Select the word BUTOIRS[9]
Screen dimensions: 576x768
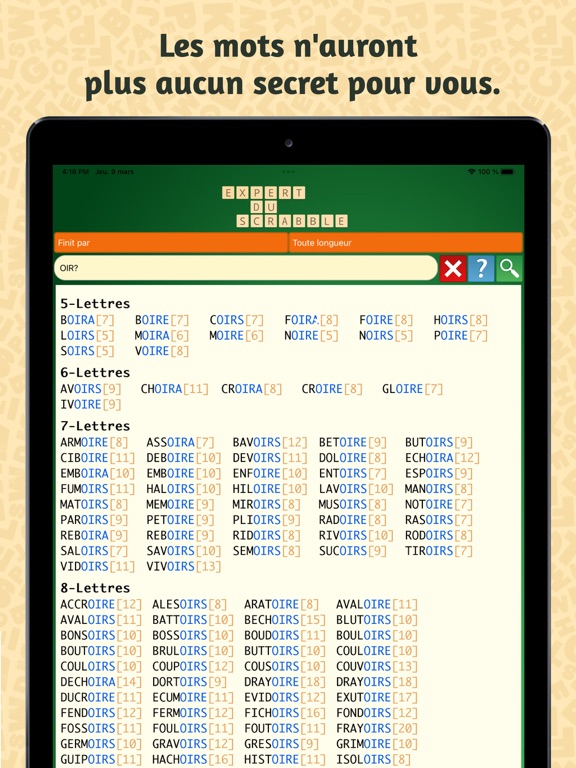(439, 442)
